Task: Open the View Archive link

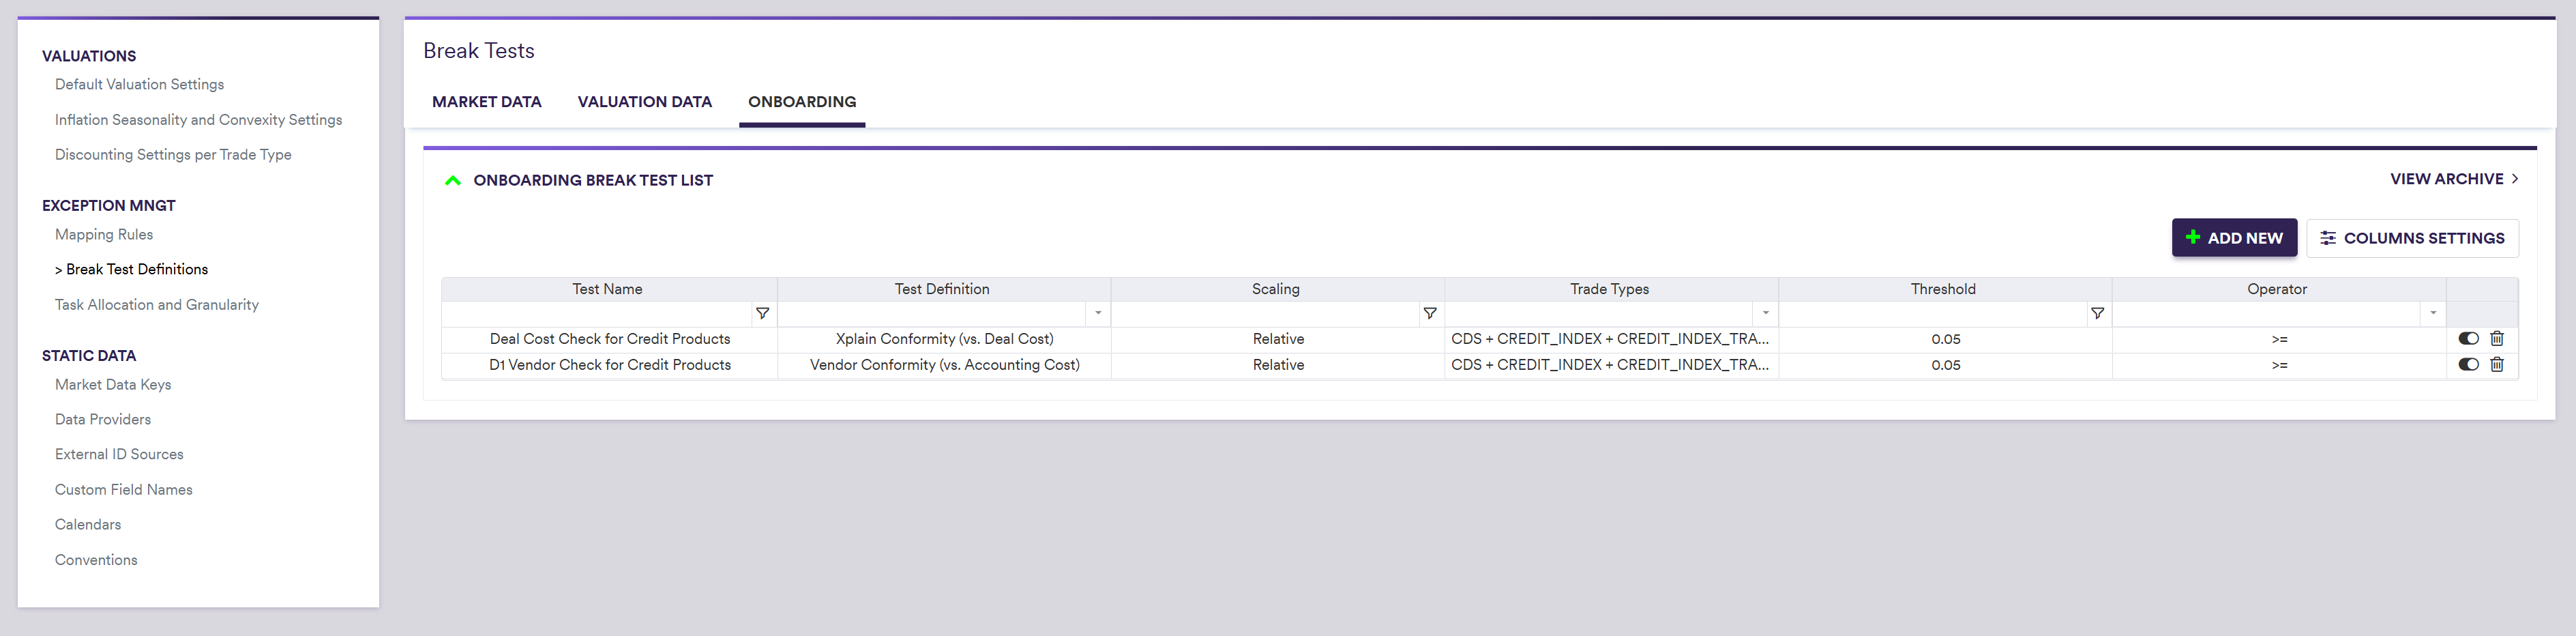Action: point(2453,179)
